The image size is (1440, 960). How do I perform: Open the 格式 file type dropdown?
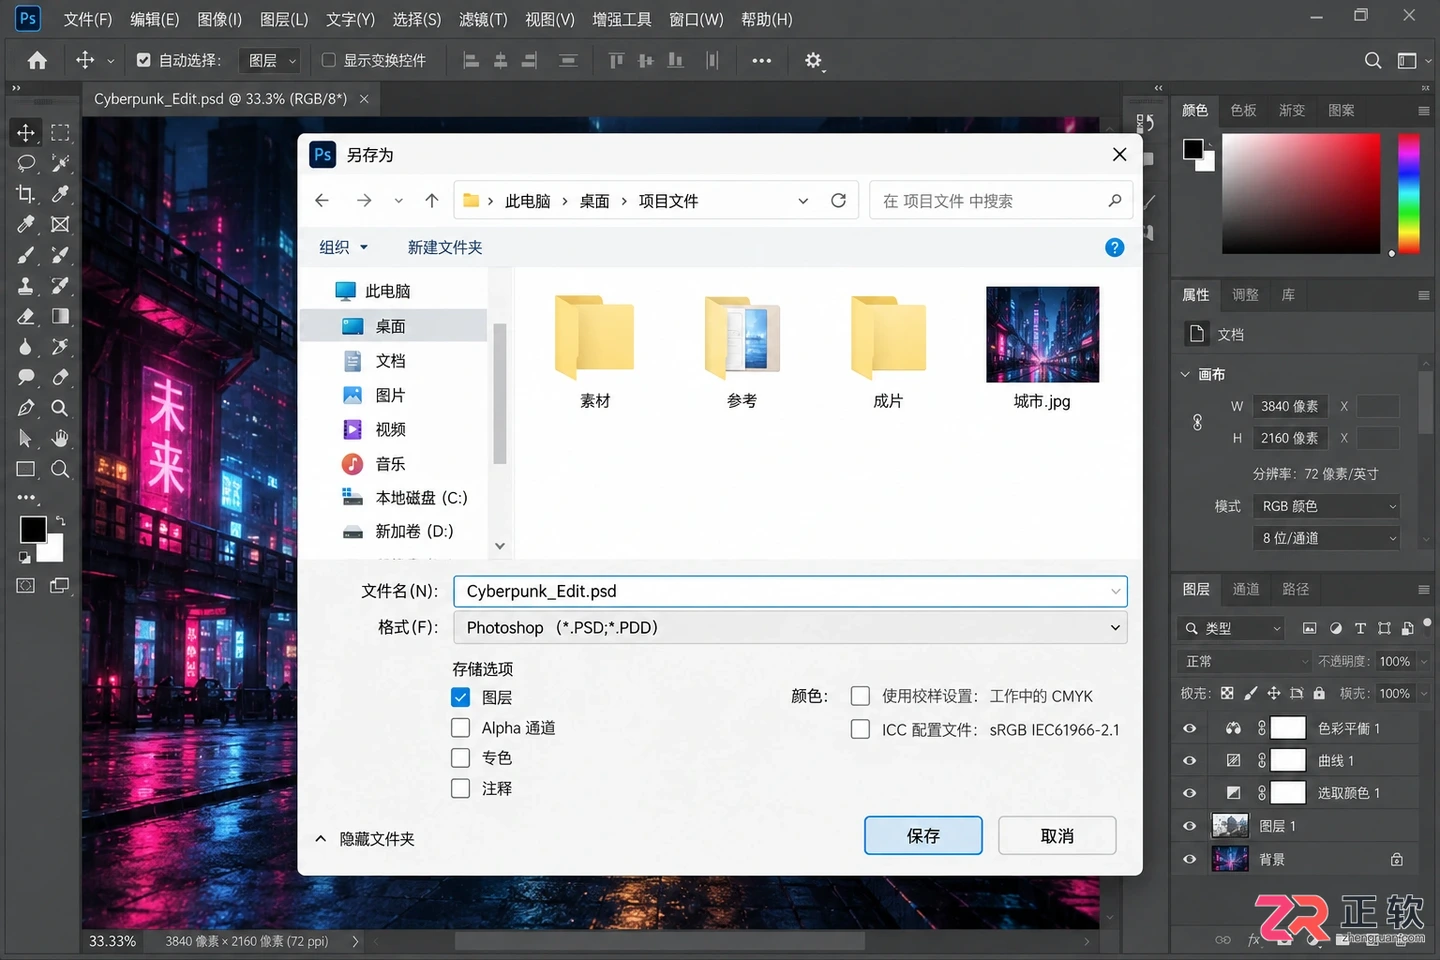pos(790,628)
